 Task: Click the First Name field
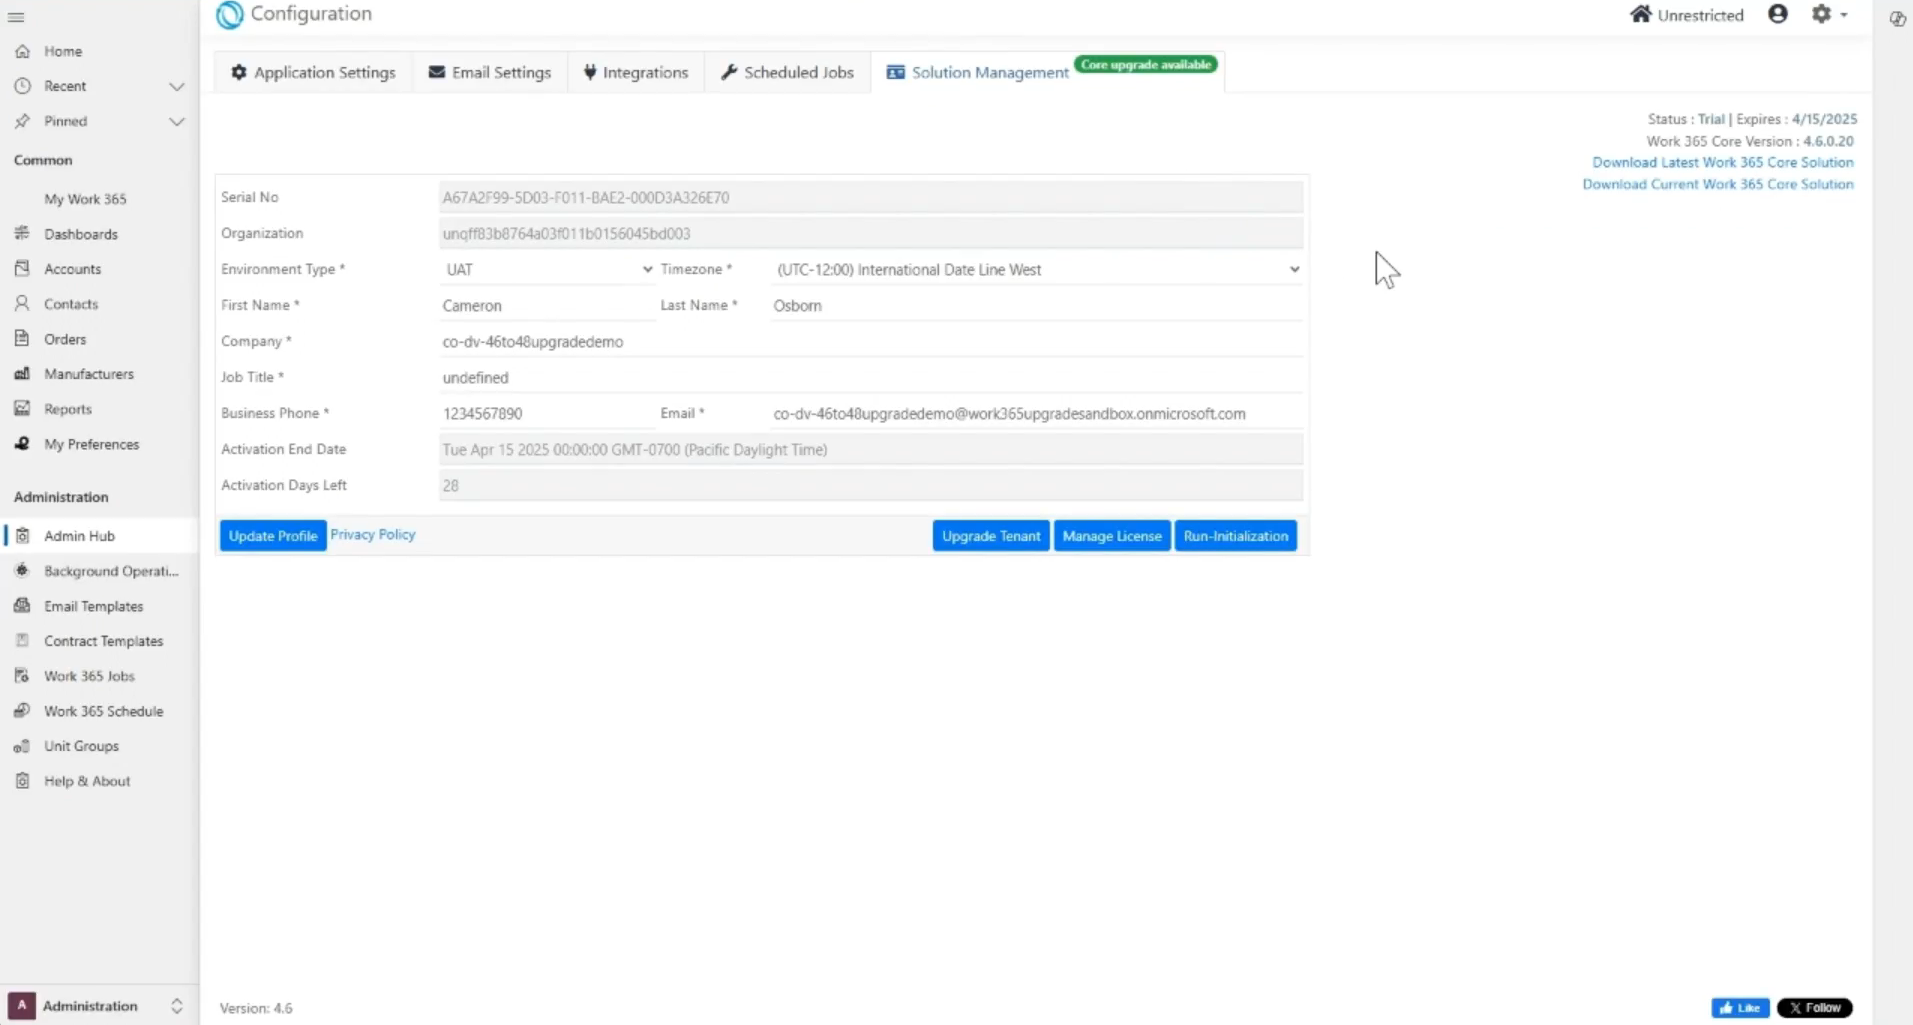pos(547,306)
